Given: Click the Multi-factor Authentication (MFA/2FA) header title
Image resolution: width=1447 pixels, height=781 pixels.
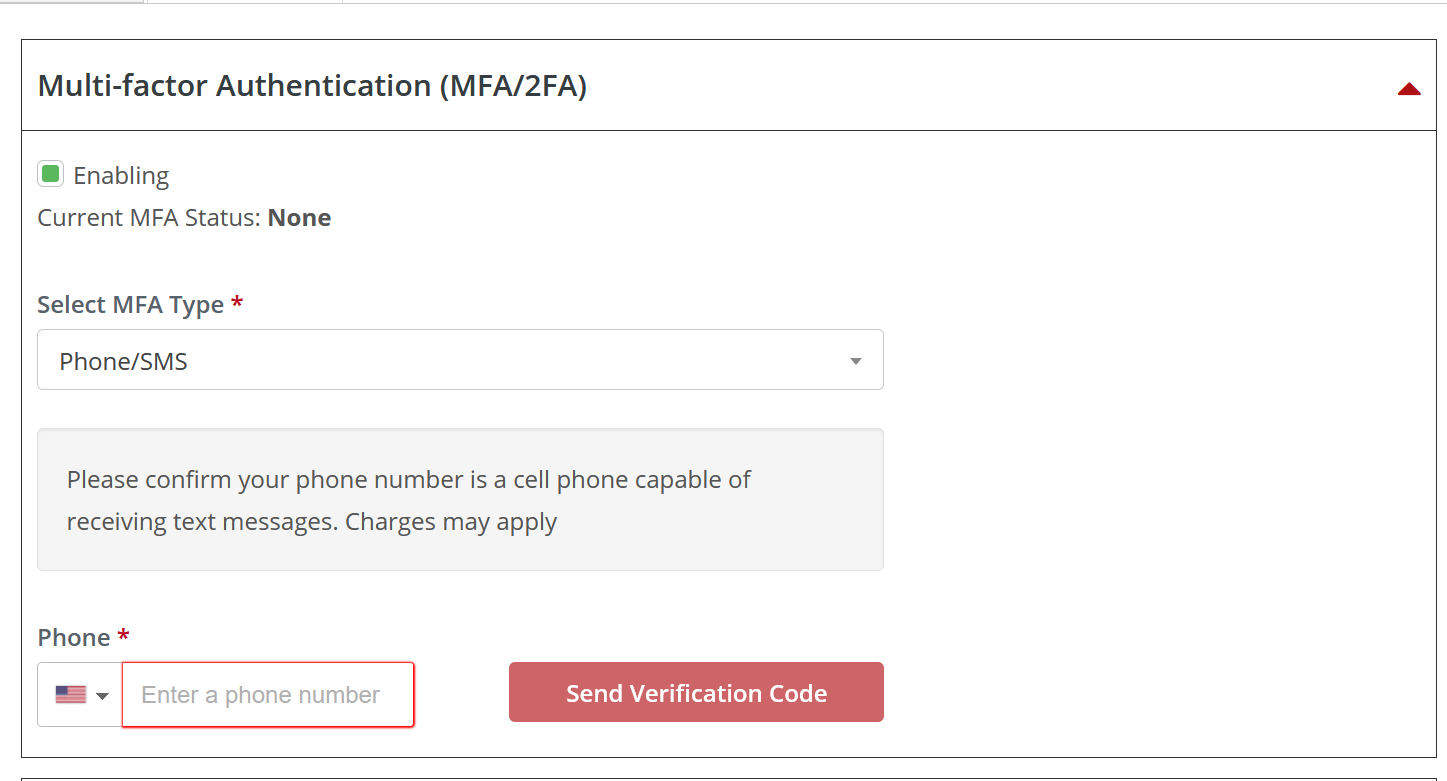Looking at the screenshot, I should pyautogui.click(x=312, y=86).
